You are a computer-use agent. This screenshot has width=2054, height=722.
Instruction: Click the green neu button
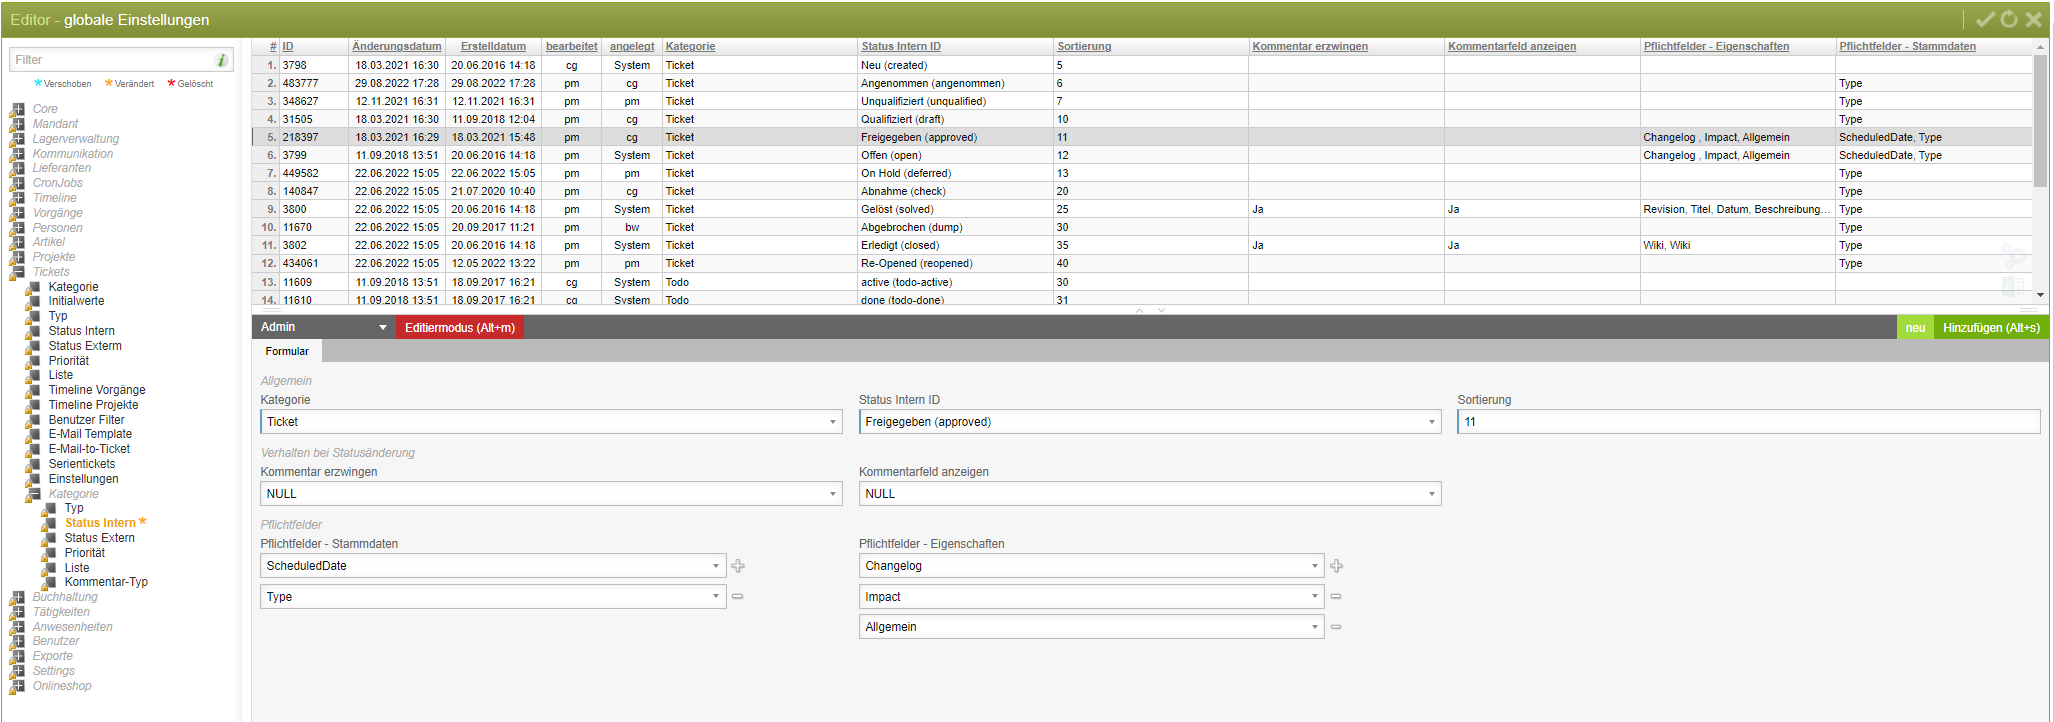click(x=1915, y=327)
